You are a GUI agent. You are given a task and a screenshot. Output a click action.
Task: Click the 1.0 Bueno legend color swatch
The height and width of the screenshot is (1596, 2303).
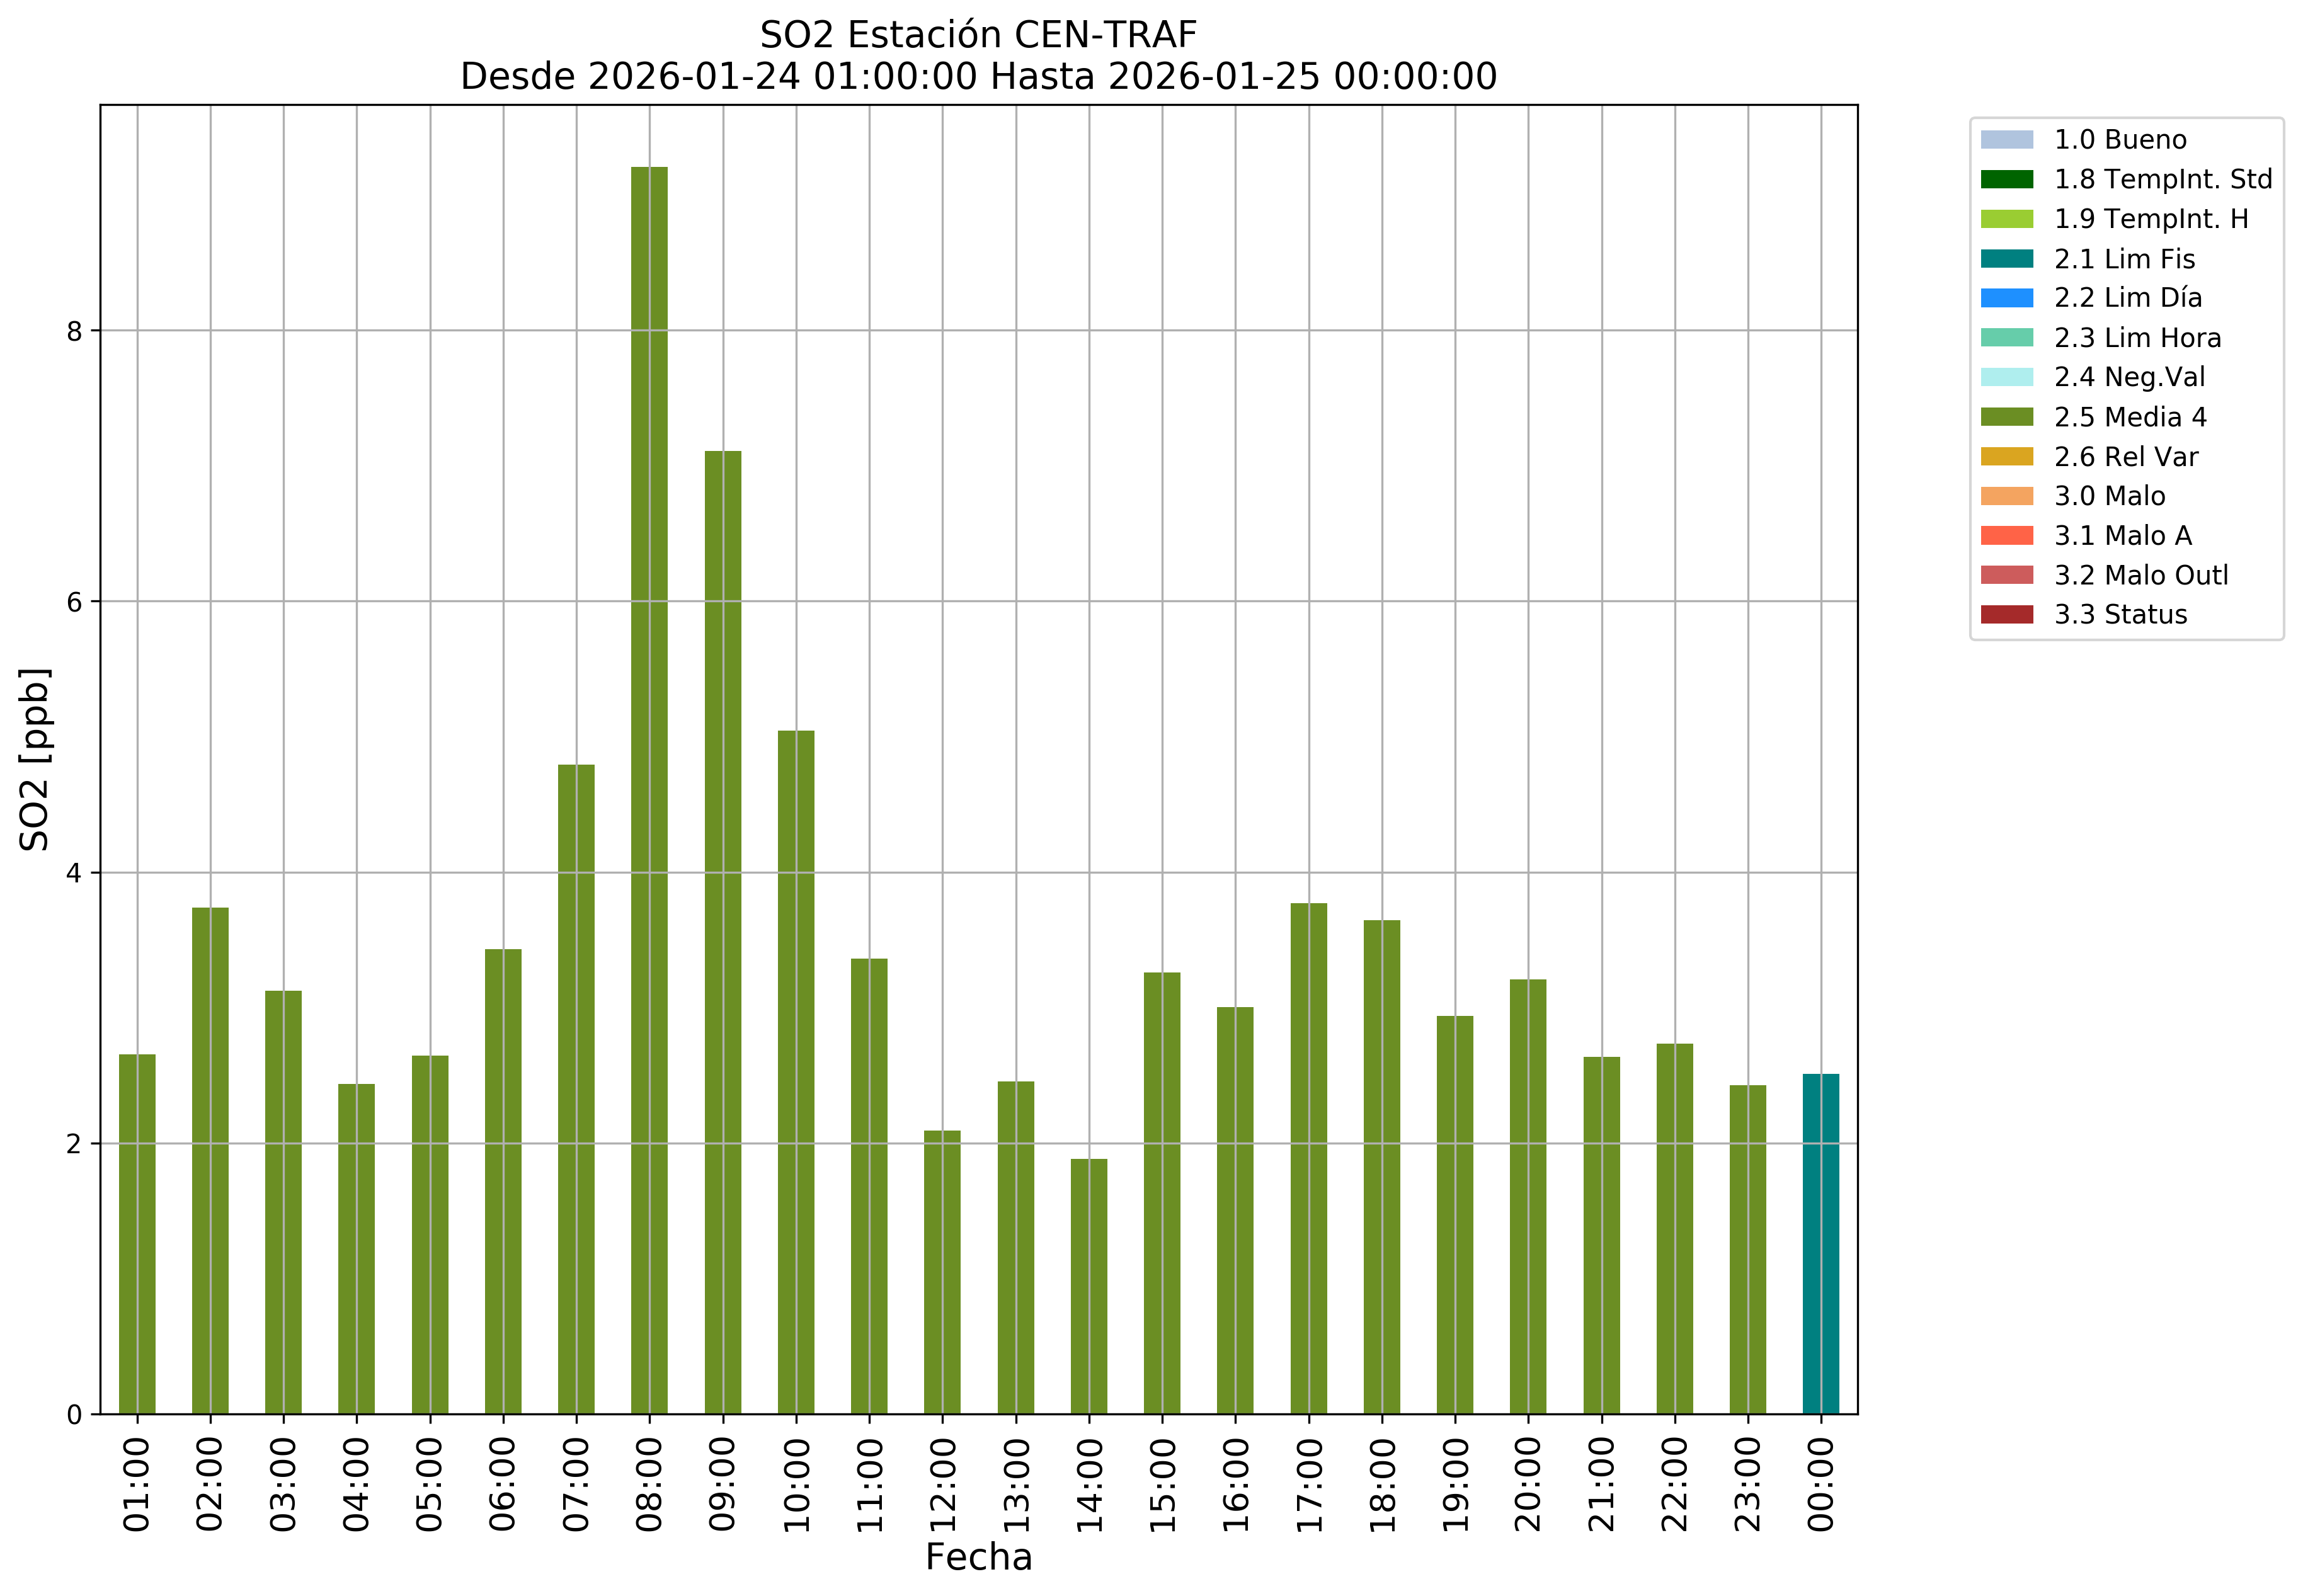coord(2006,140)
